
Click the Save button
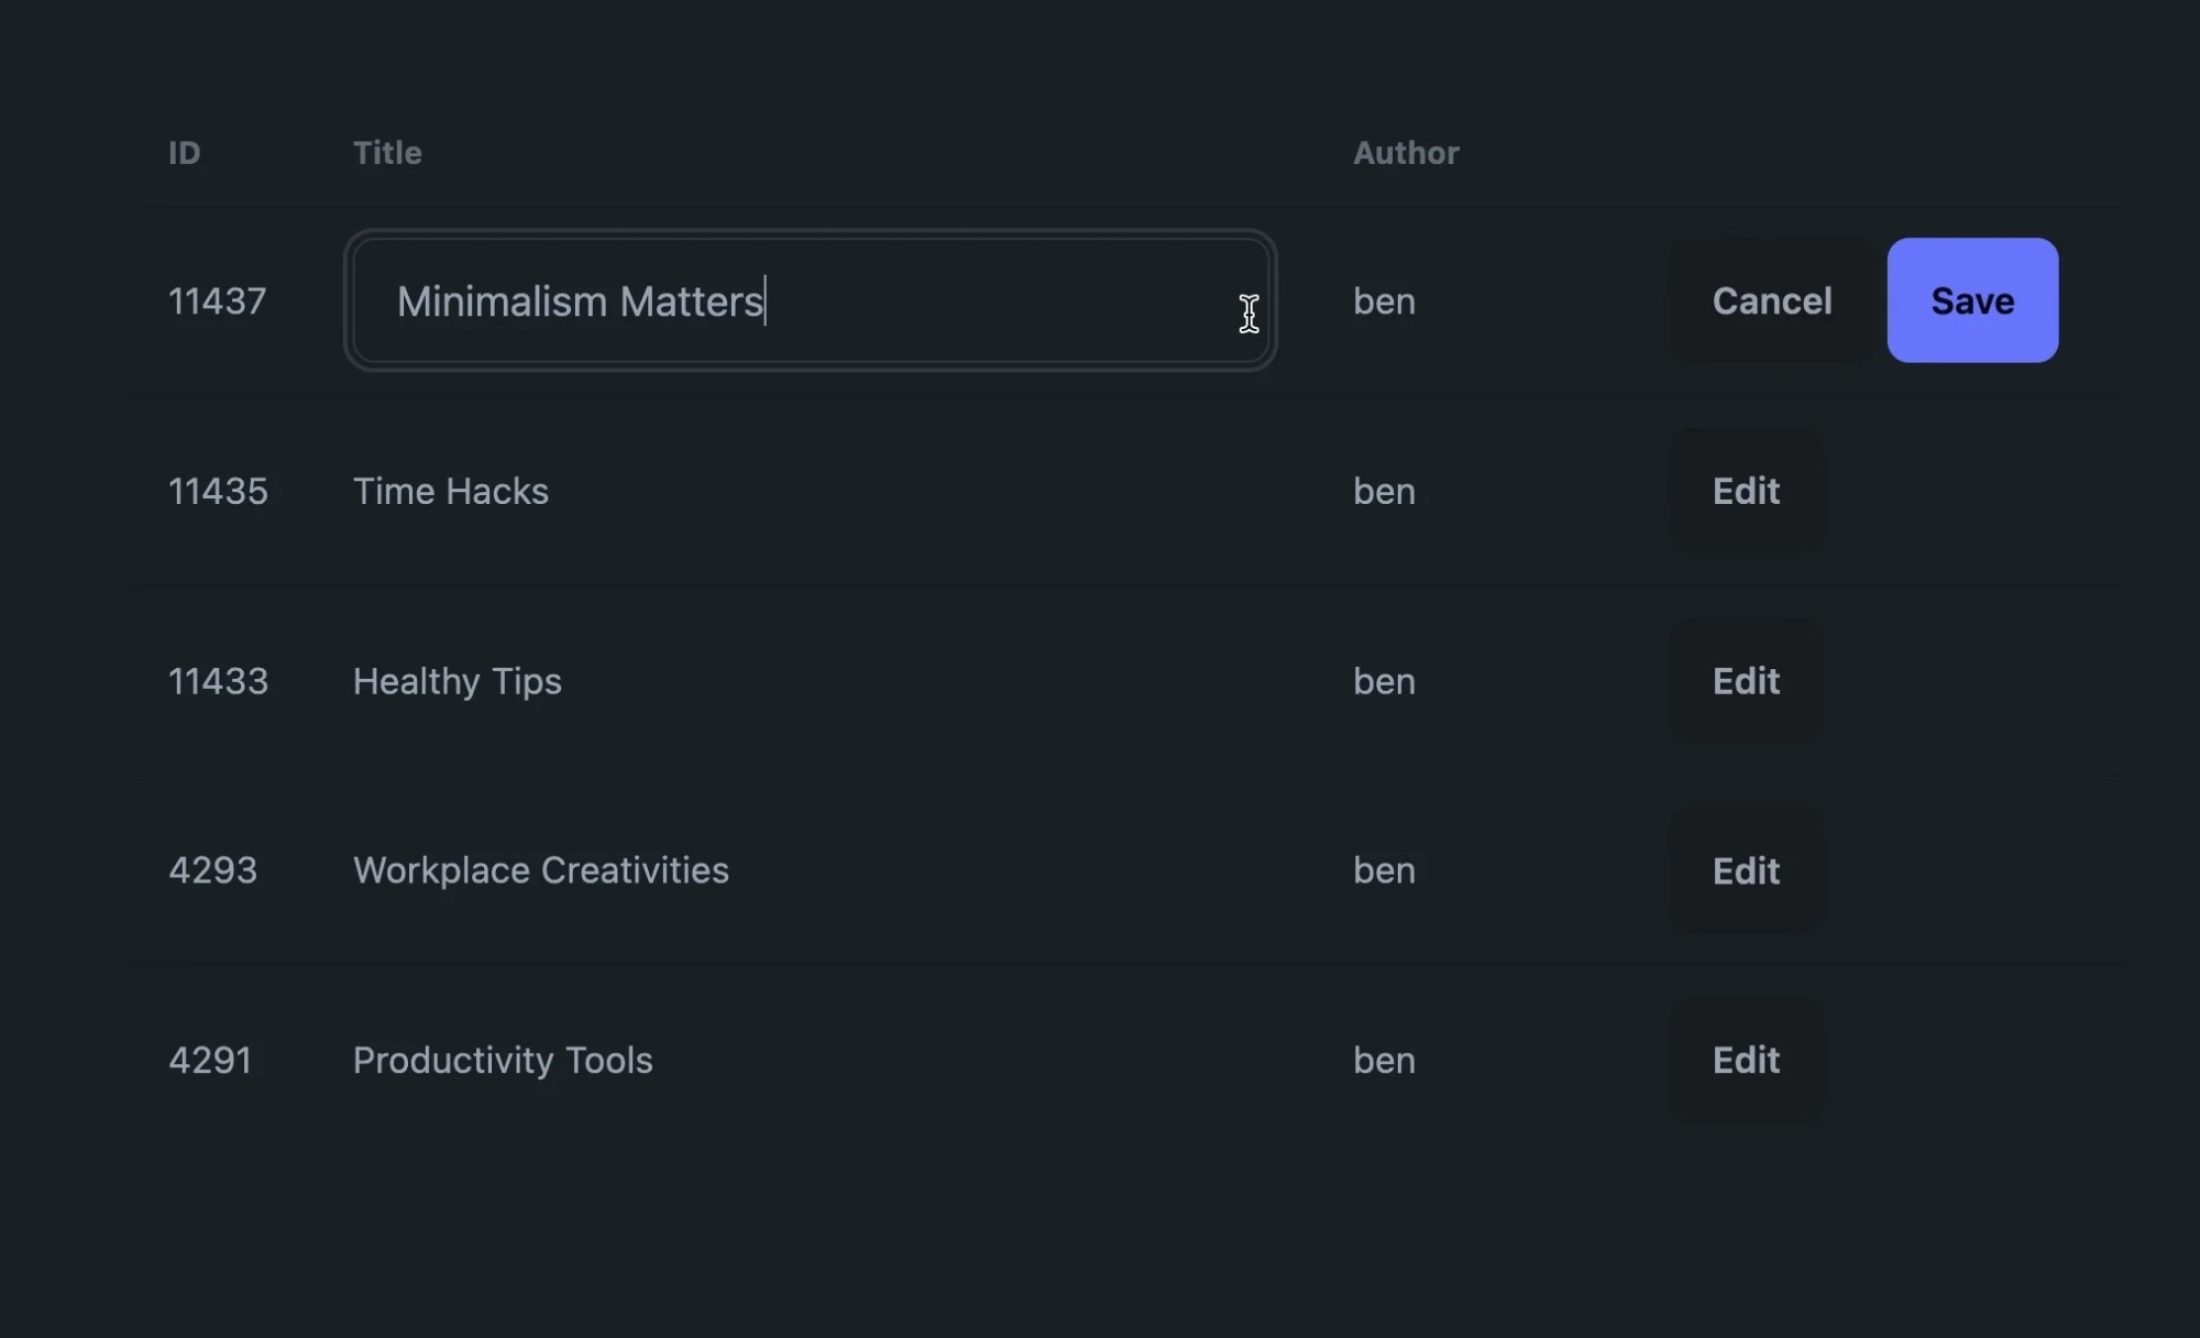click(1971, 300)
